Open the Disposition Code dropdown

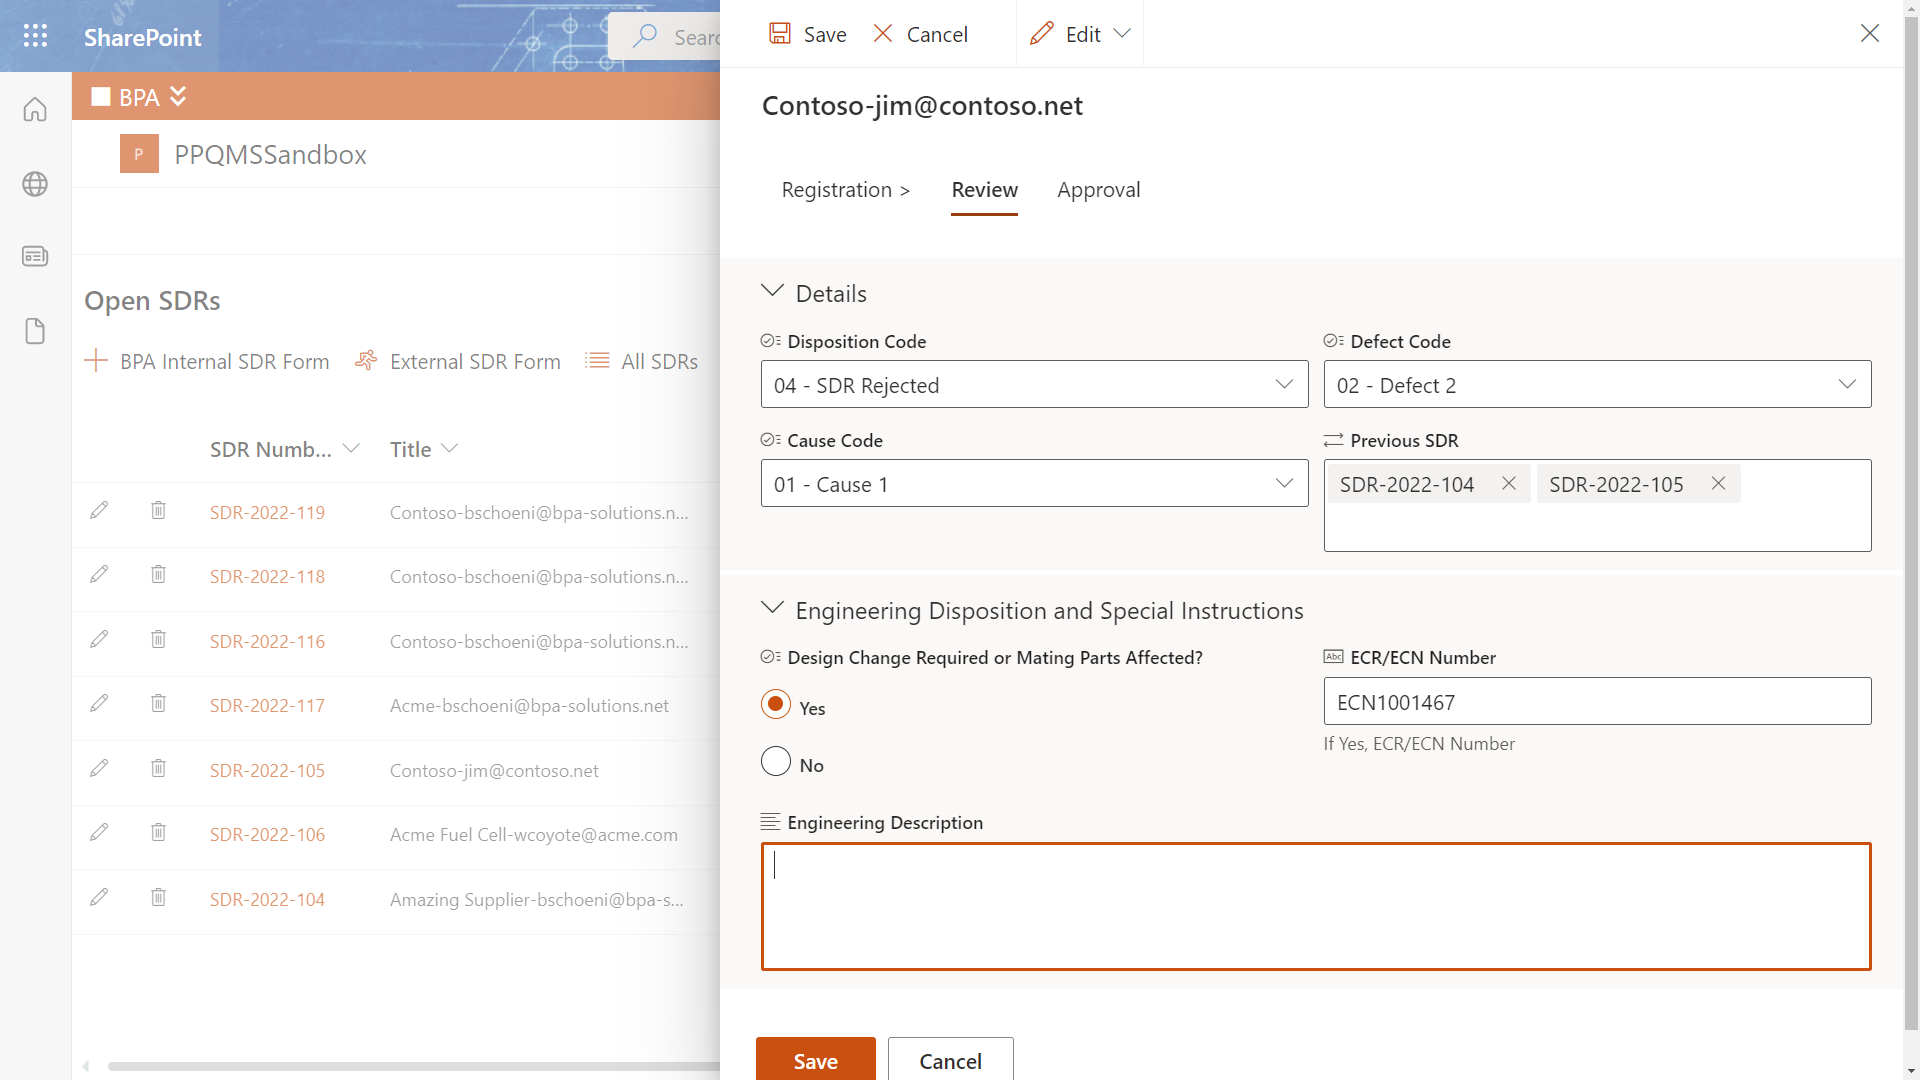(1034, 385)
